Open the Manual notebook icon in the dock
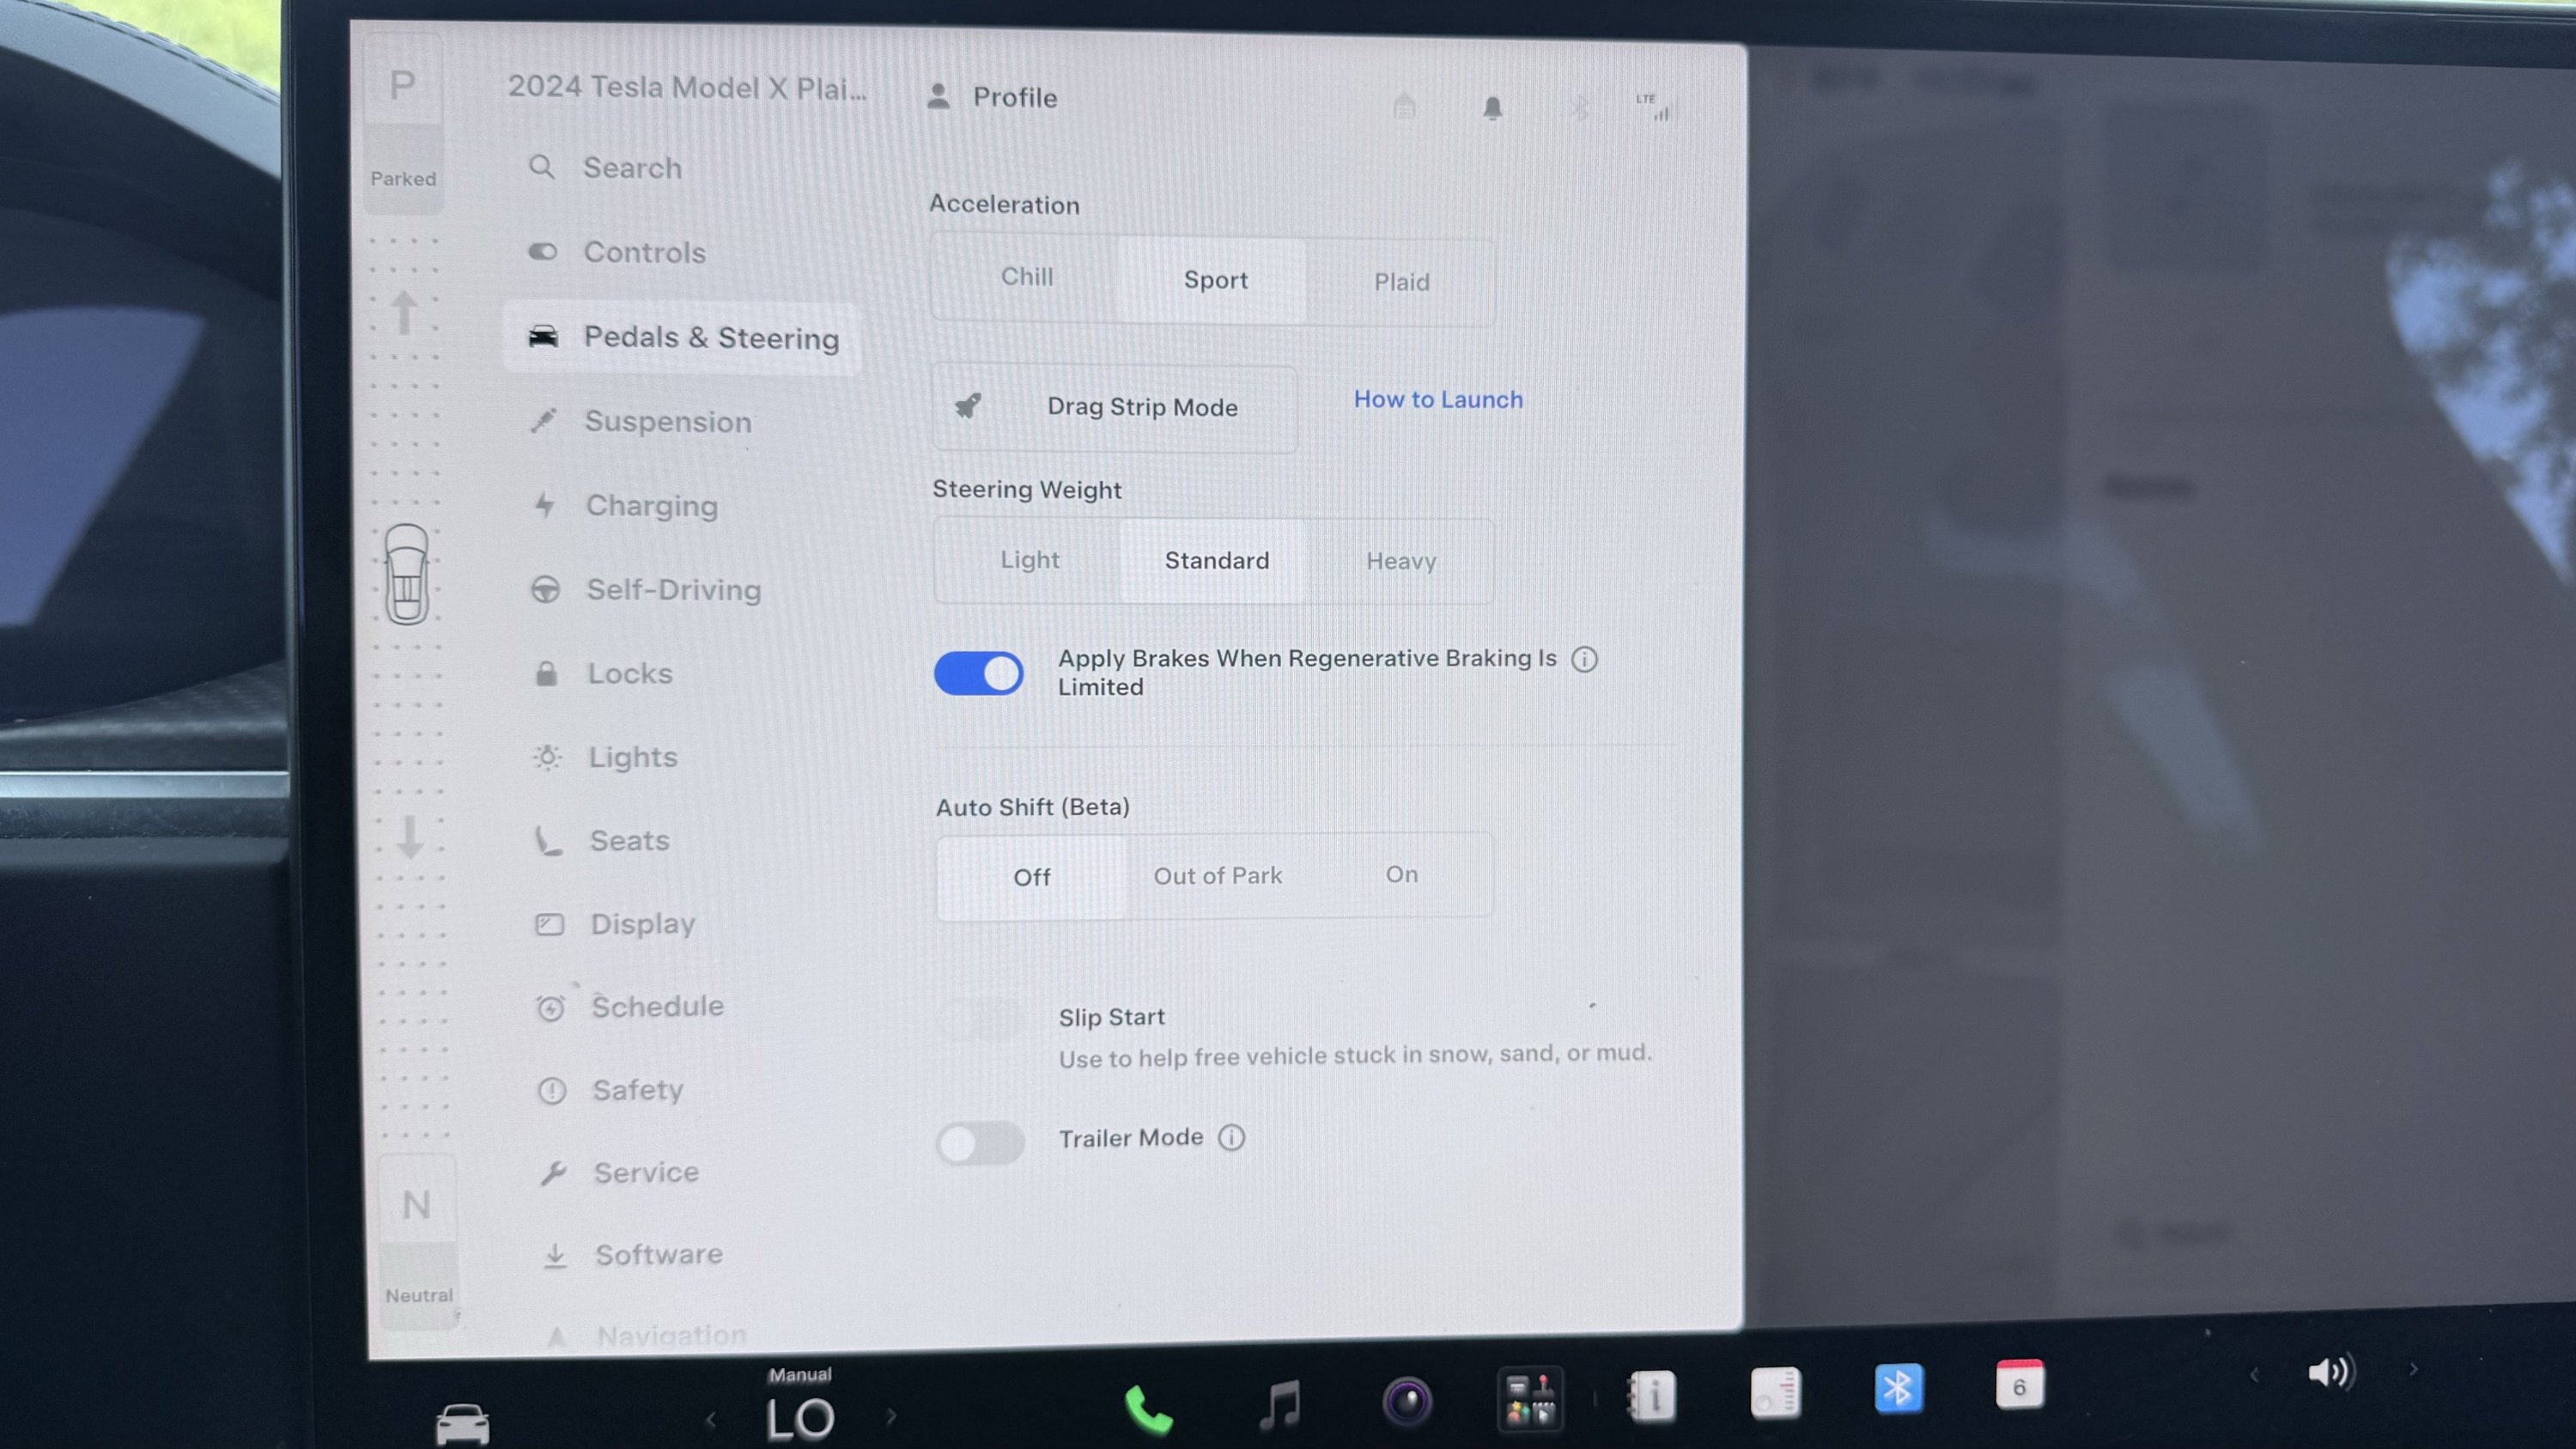This screenshot has height=1449, width=2576. (1651, 1395)
